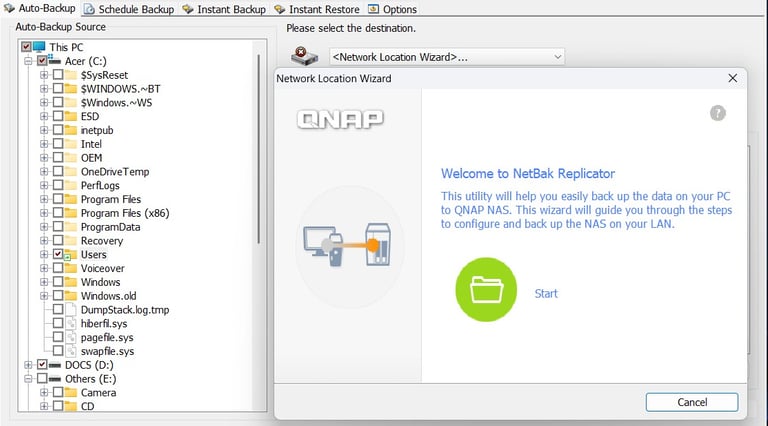Check the Program Files (x86) checkbox
The image size is (768, 426).
[58, 213]
